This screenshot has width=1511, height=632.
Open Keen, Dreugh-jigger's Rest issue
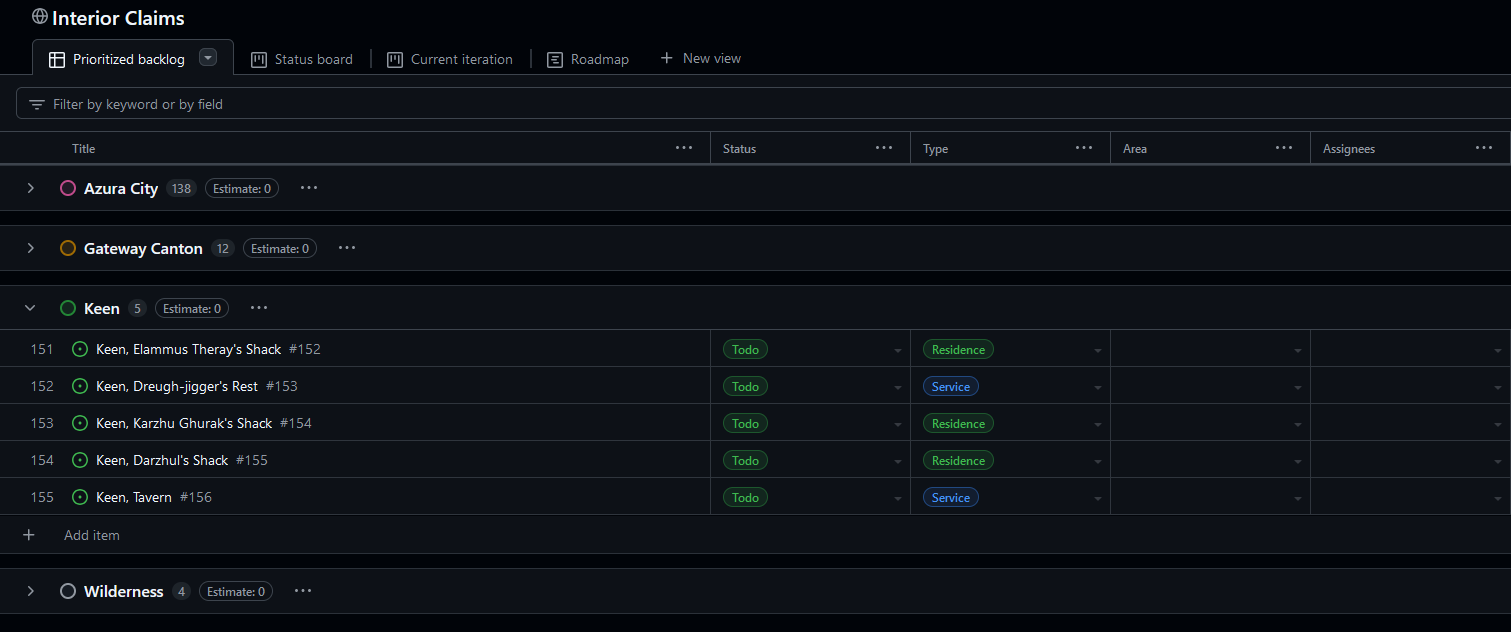point(177,386)
